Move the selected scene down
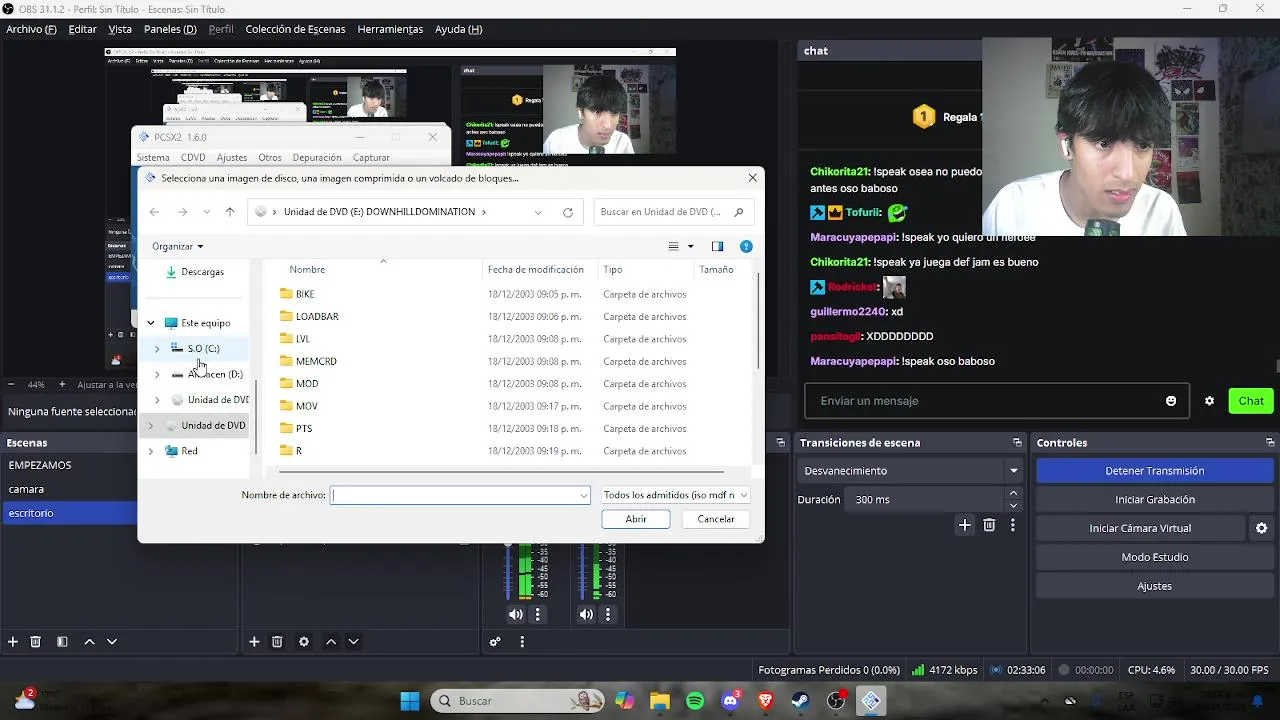Viewport: 1280px width, 720px height. [x=112, y=642]
